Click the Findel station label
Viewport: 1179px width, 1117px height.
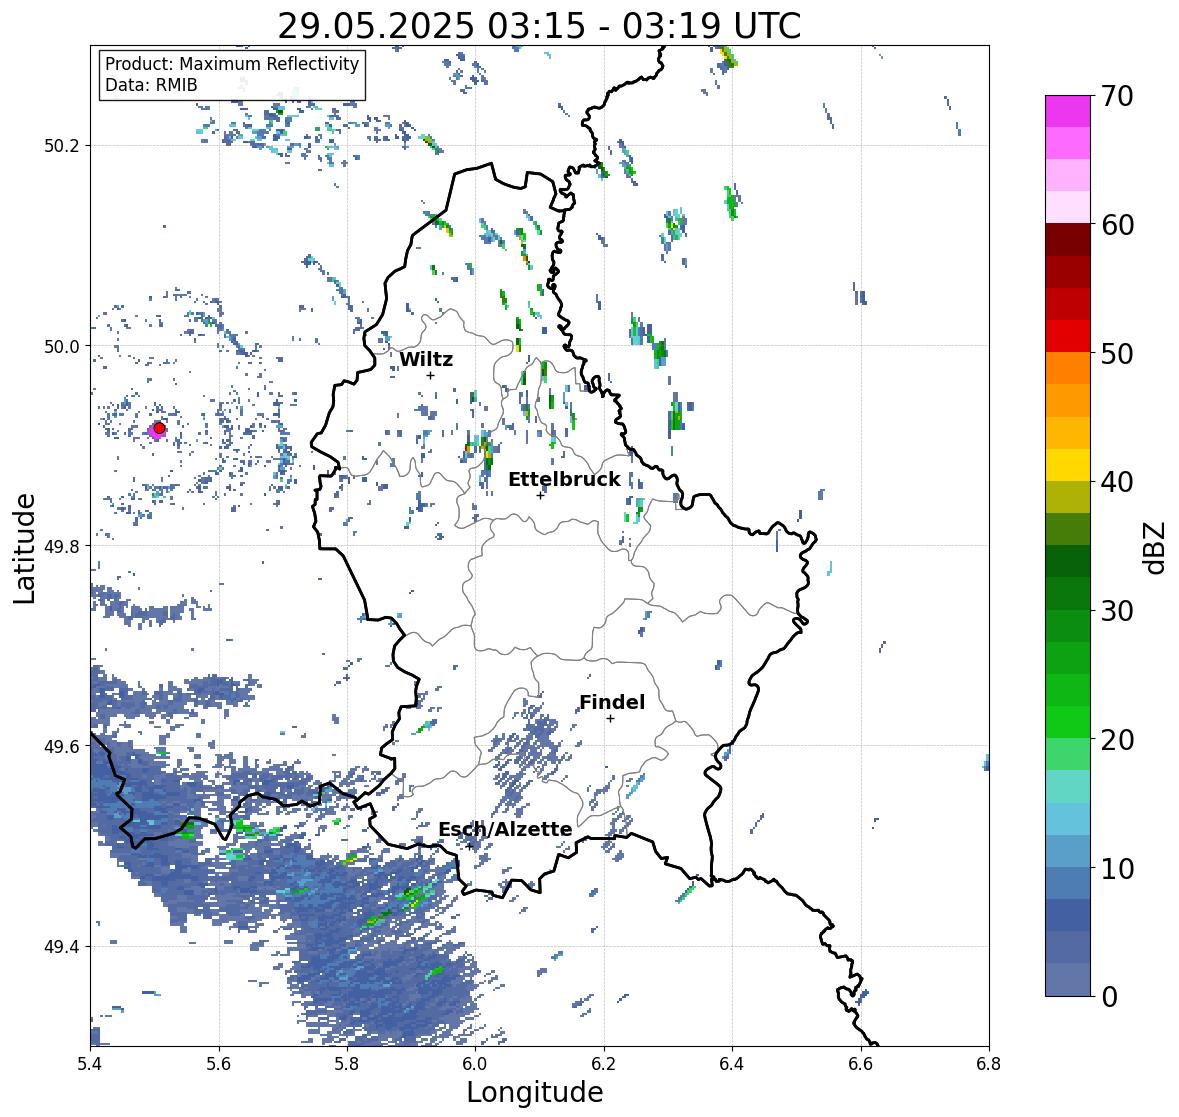(612, 702)
